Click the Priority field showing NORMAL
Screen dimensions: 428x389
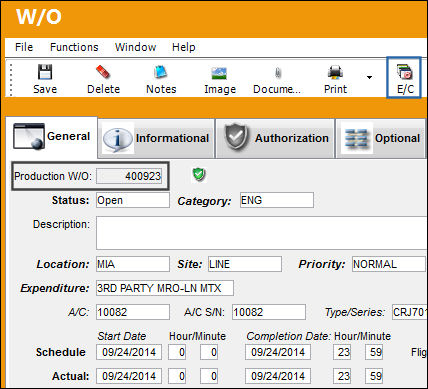(x=389, y=264)
